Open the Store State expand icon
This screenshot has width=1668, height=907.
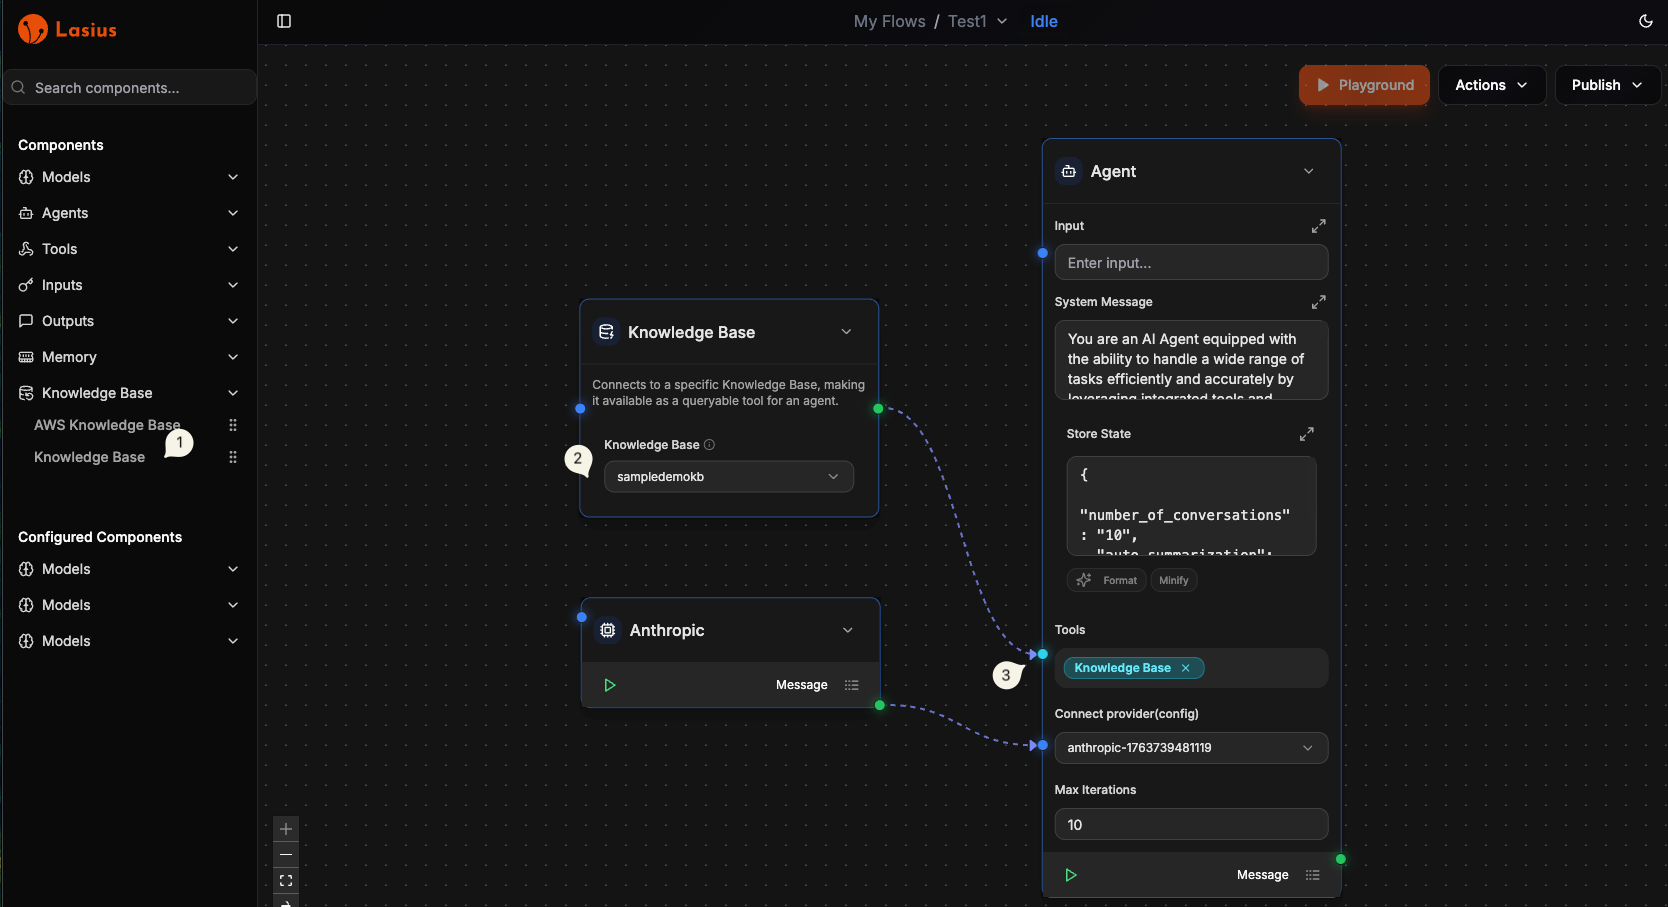click(x=1306, y=434)
